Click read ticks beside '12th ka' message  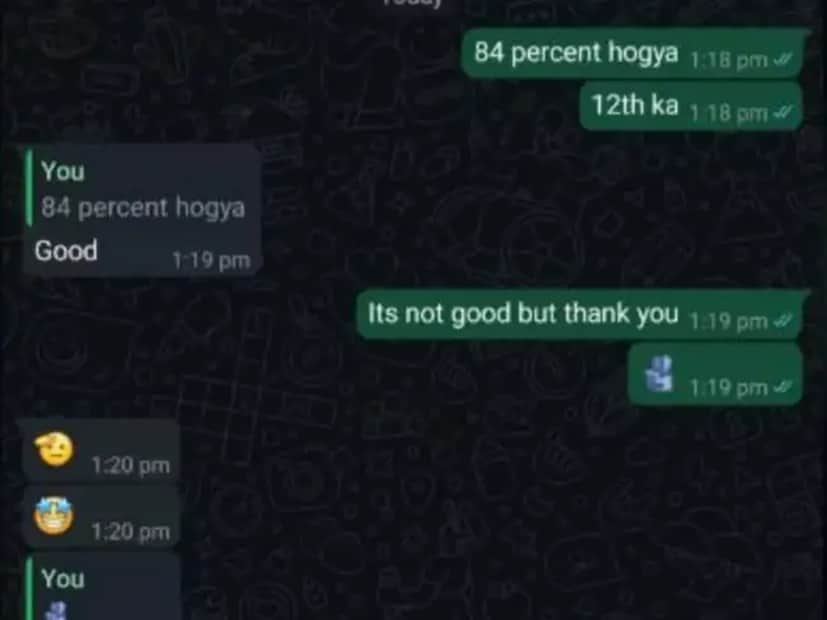[782, 112]
